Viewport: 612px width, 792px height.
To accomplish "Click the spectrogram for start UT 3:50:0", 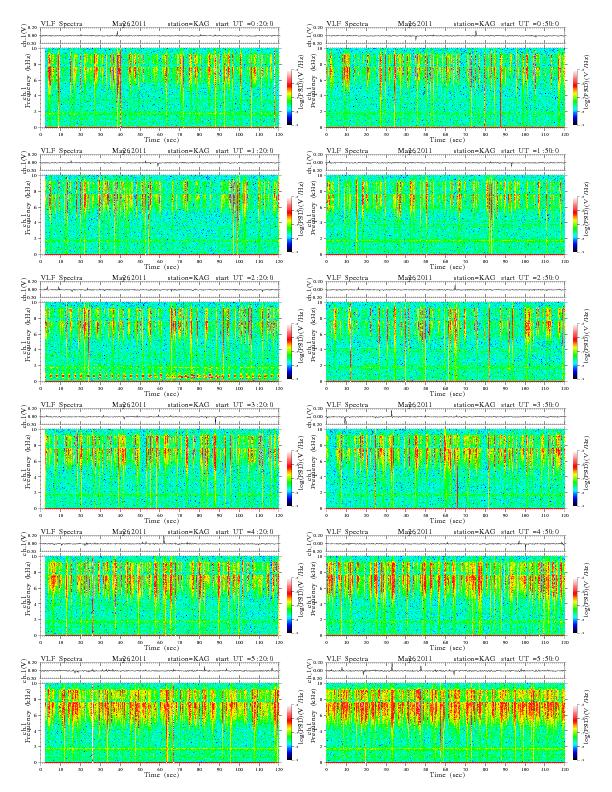I will coord(445,469).
